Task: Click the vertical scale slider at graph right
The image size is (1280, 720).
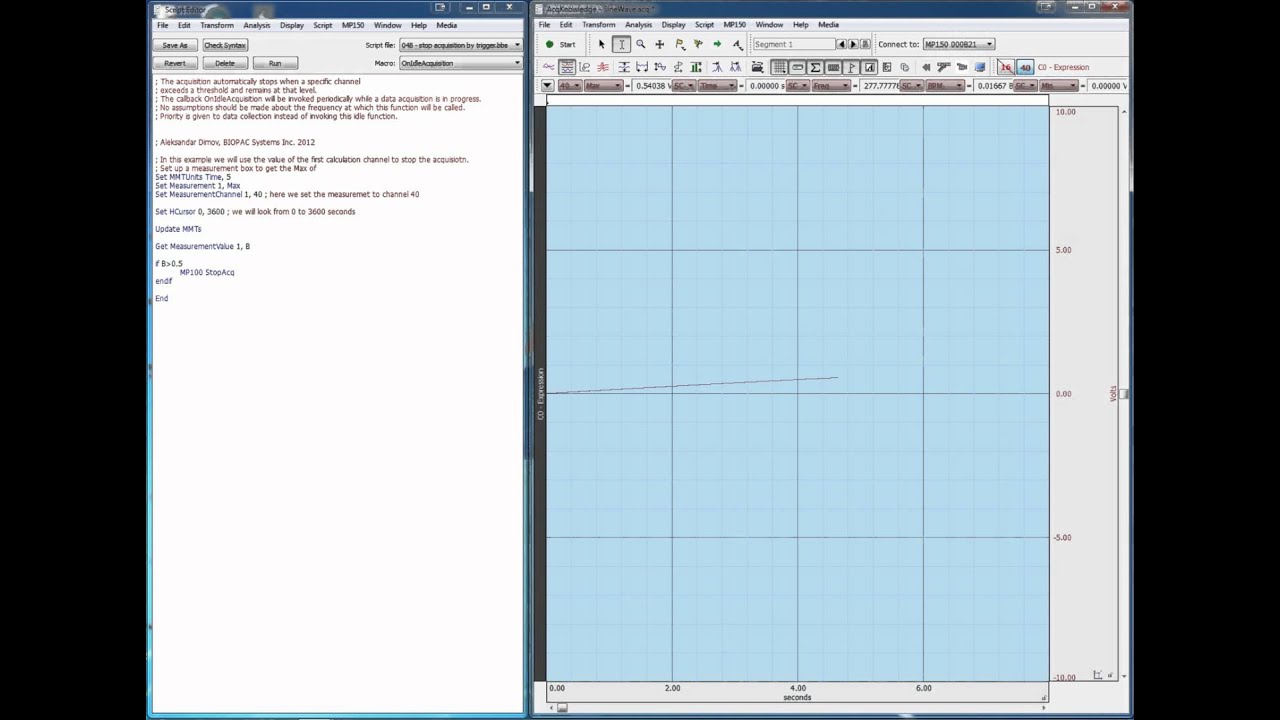Action: (x=1123, y=393)
